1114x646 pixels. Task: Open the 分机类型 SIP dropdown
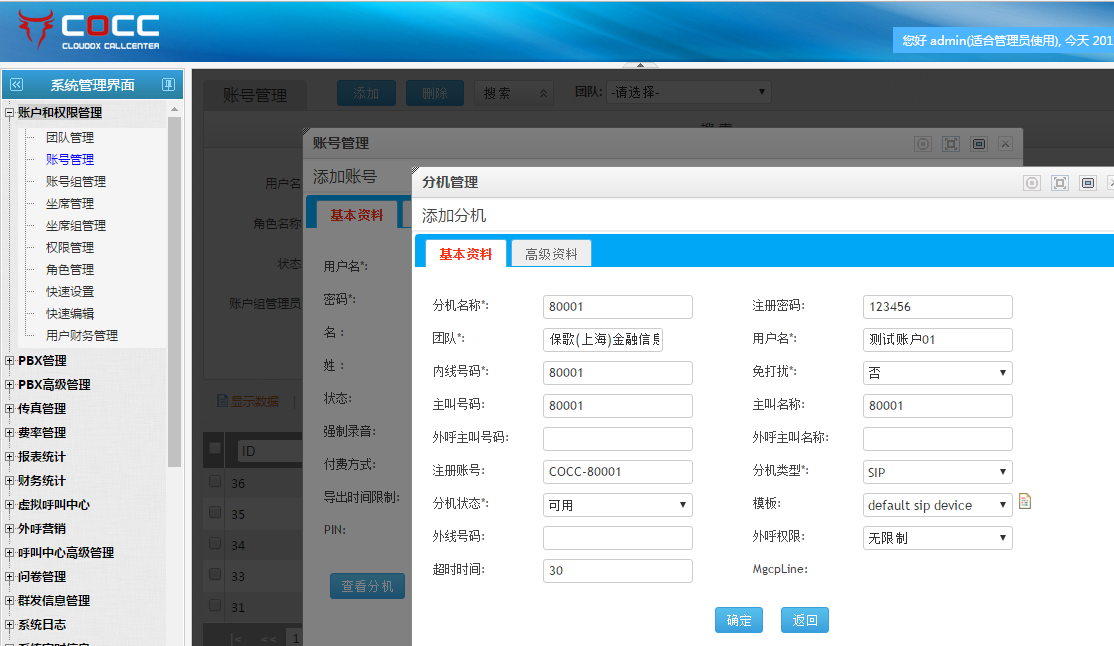(937, 472)
